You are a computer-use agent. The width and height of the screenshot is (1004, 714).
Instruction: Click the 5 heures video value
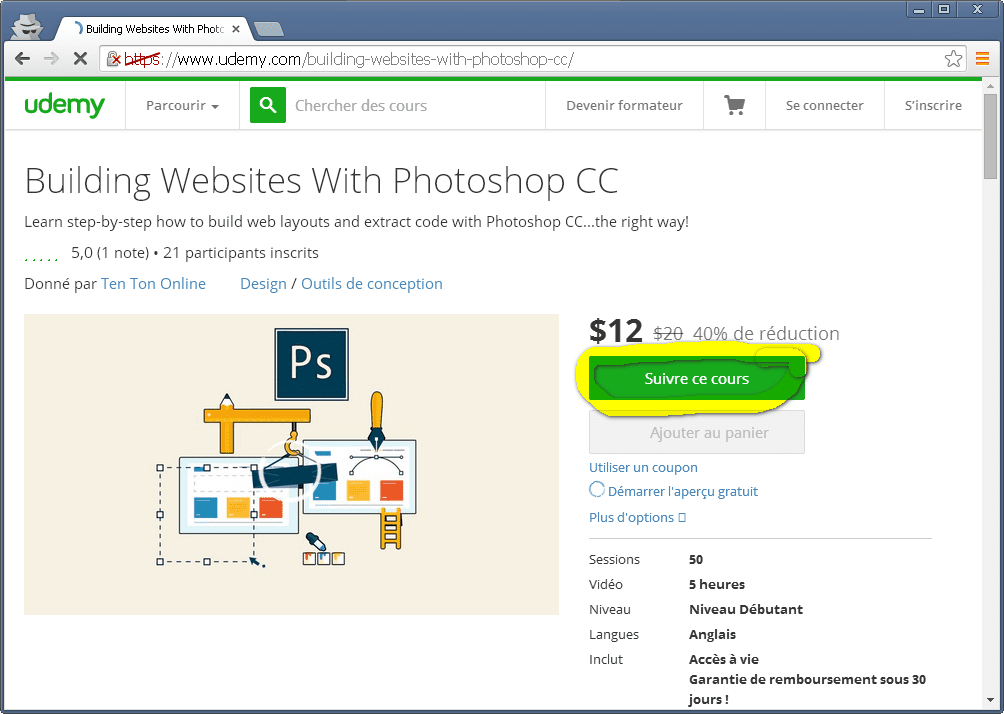pyautogui.click(x=717, y=584)
